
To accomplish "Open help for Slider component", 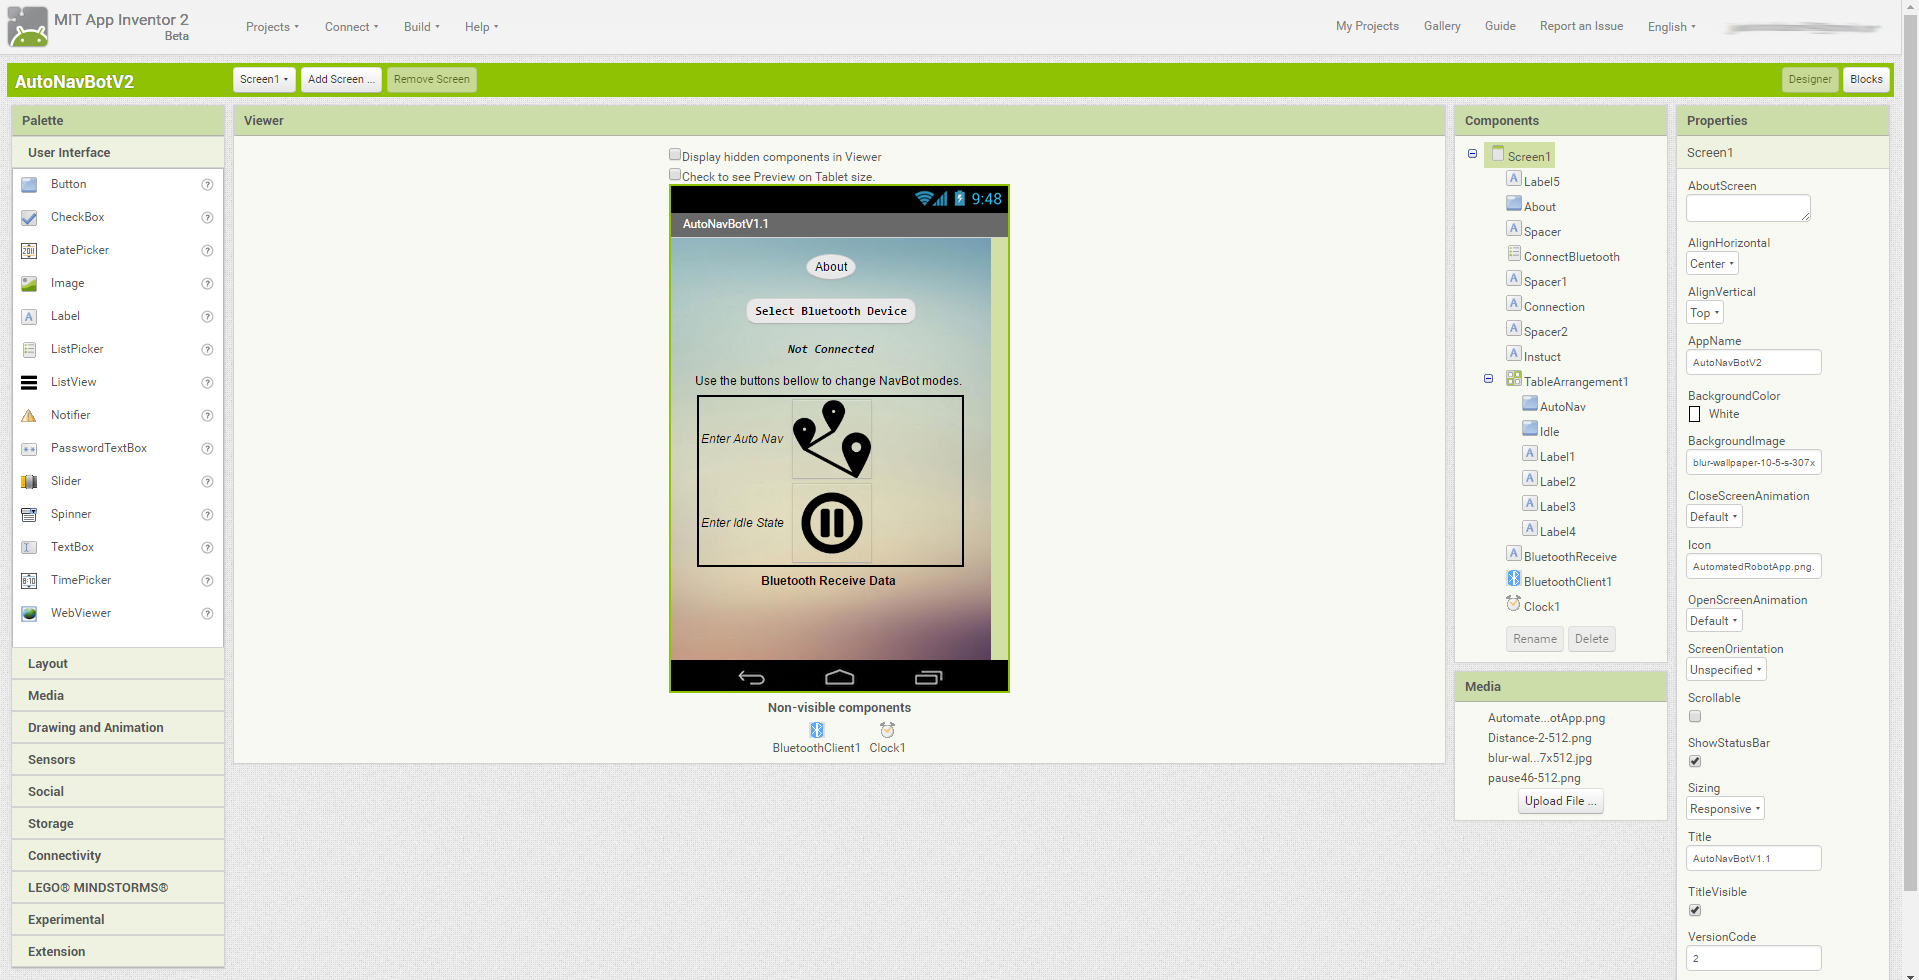I will pyautogui.click(x=207, y=482).
